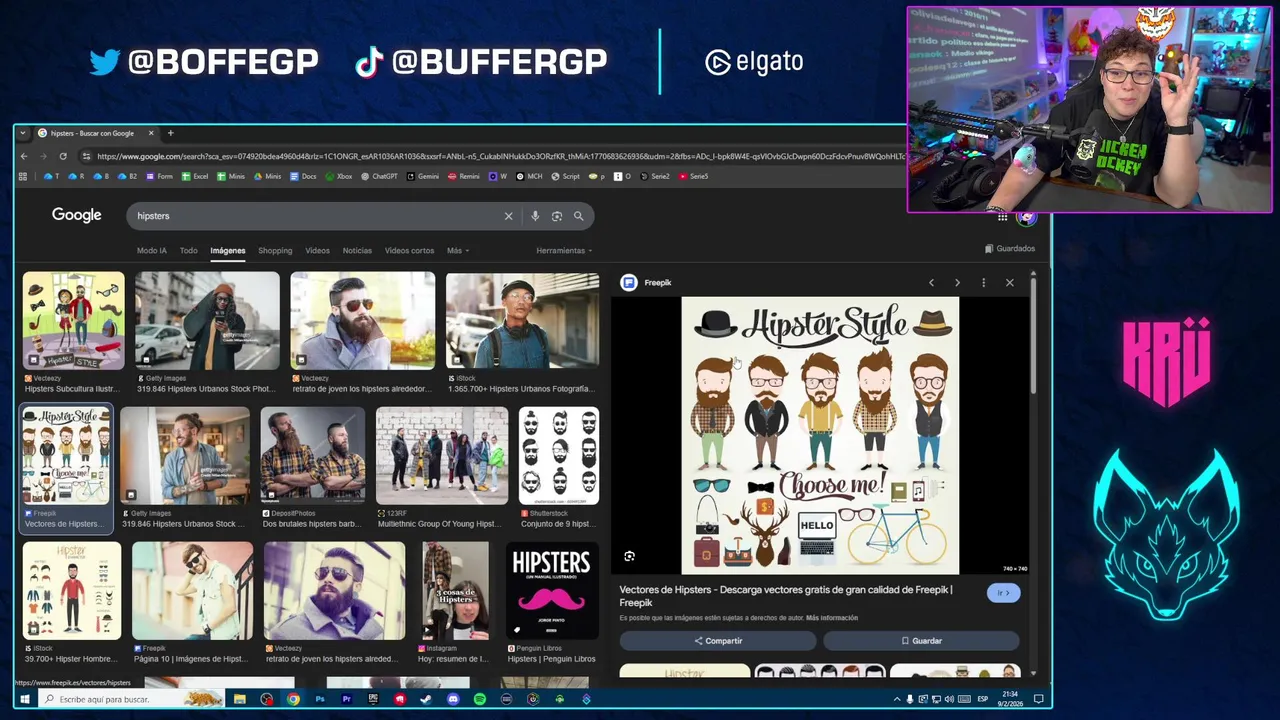Open the Excel bookmark

pos(195,176)
